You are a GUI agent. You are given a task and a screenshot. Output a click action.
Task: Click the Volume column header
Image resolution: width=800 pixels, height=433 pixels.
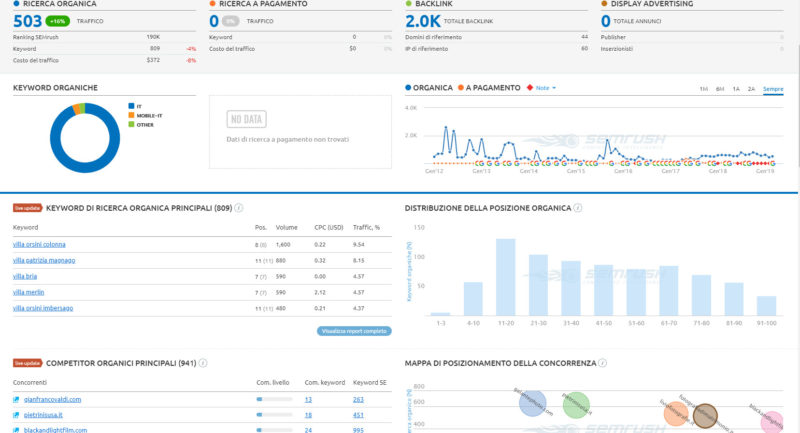[x=287, y=227]
